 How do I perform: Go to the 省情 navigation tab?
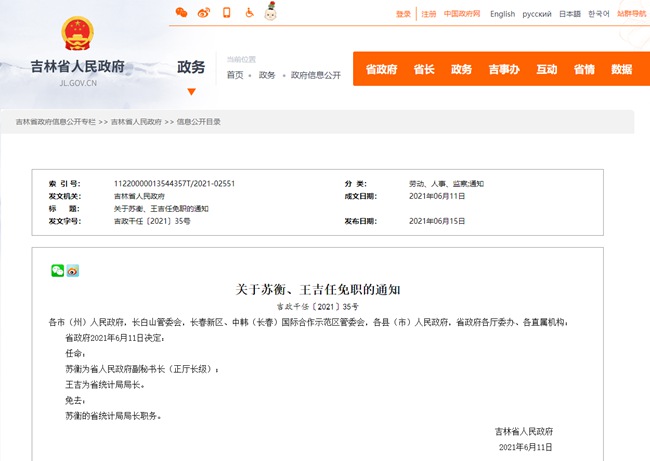[x=584, y=69]
